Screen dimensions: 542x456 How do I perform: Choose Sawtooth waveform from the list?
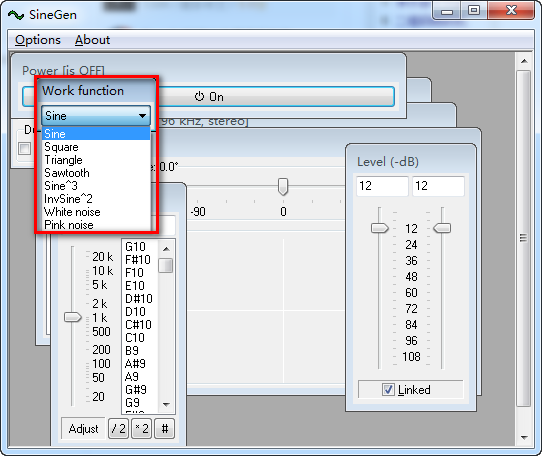96,173
